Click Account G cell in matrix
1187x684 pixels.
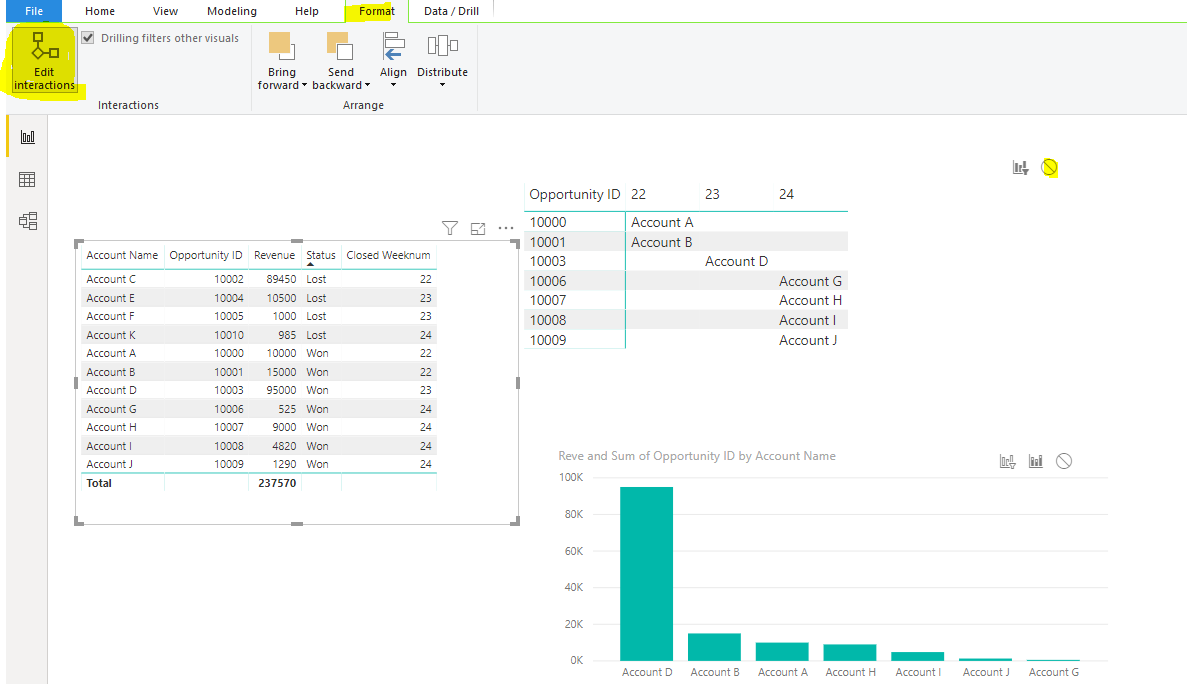coord(810,281)
